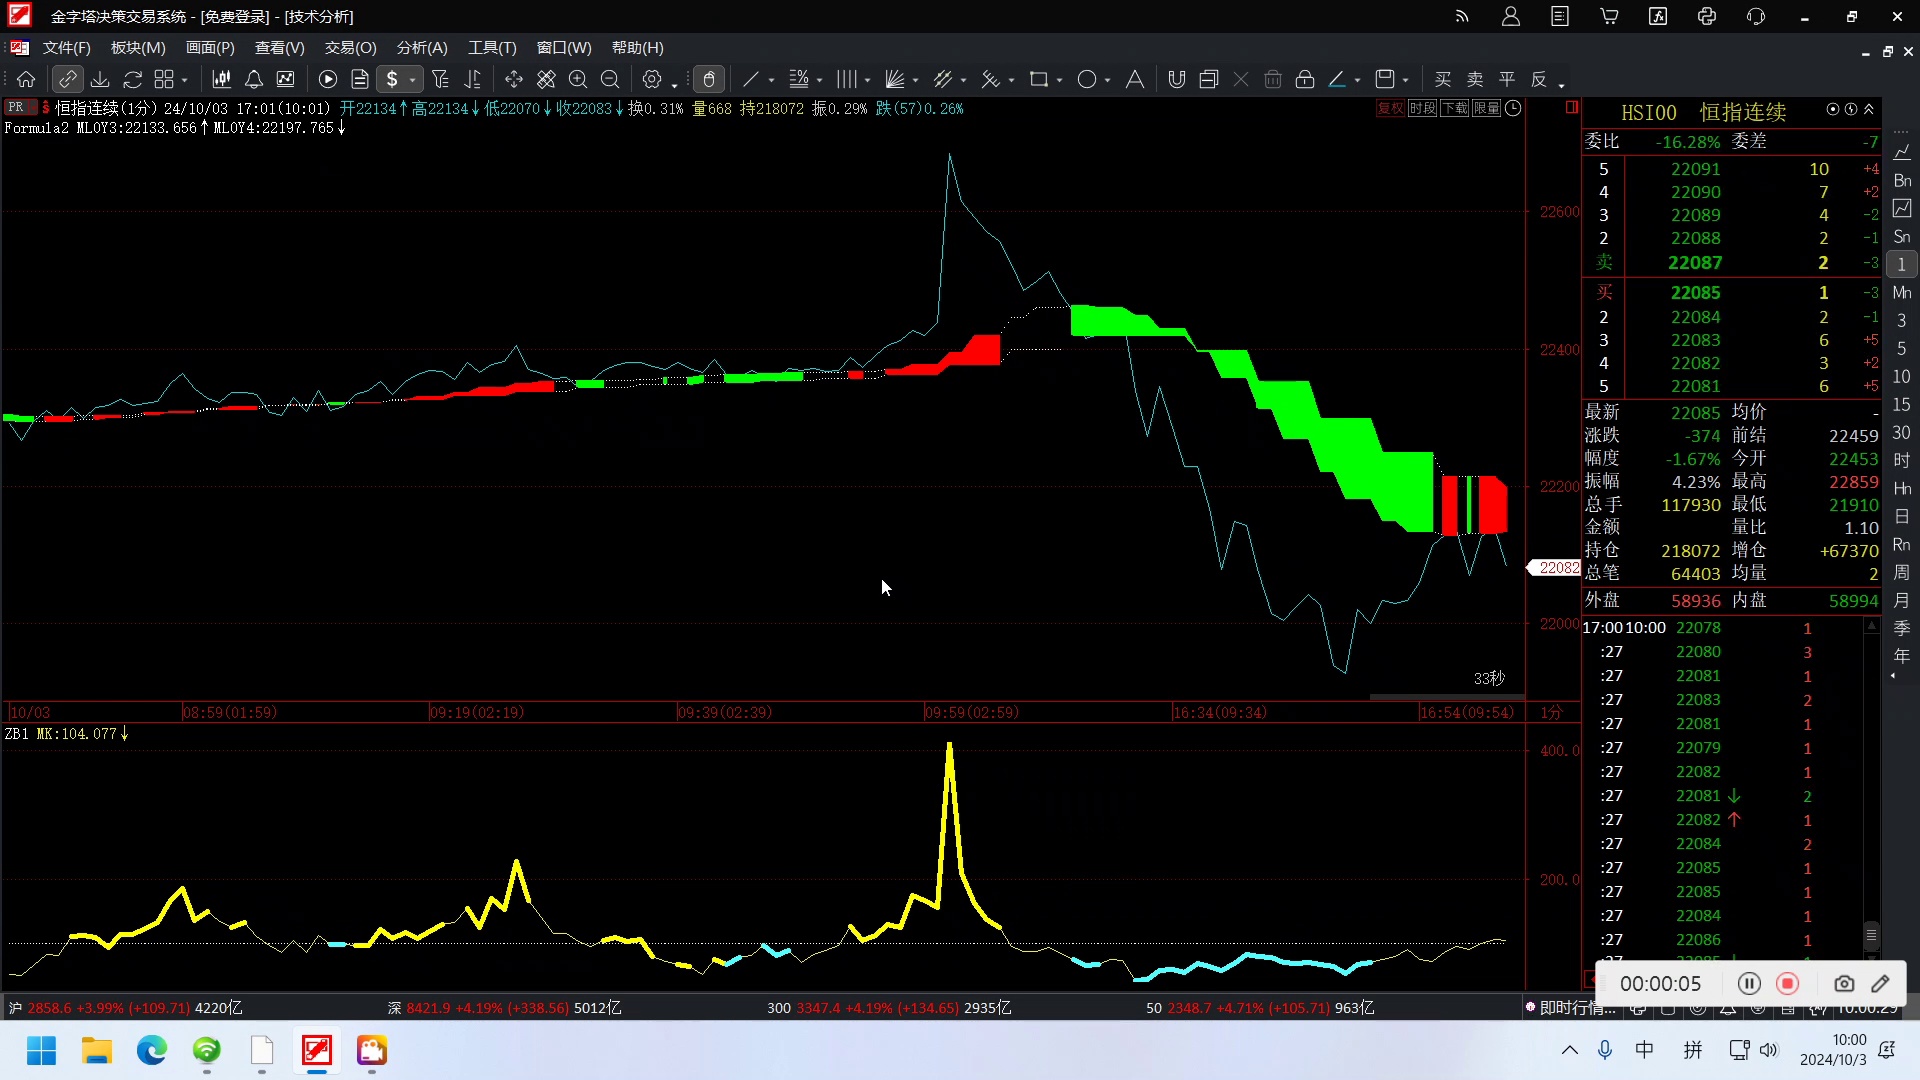1920x1080 pixels.
Task: Click the tick list scrollbar thumb
Action: 1871,935
